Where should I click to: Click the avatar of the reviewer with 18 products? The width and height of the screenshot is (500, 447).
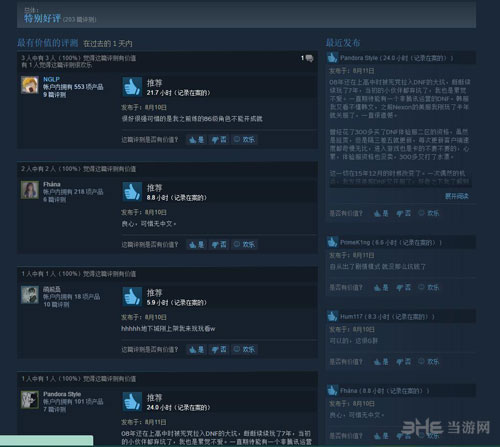coord(30,295)
